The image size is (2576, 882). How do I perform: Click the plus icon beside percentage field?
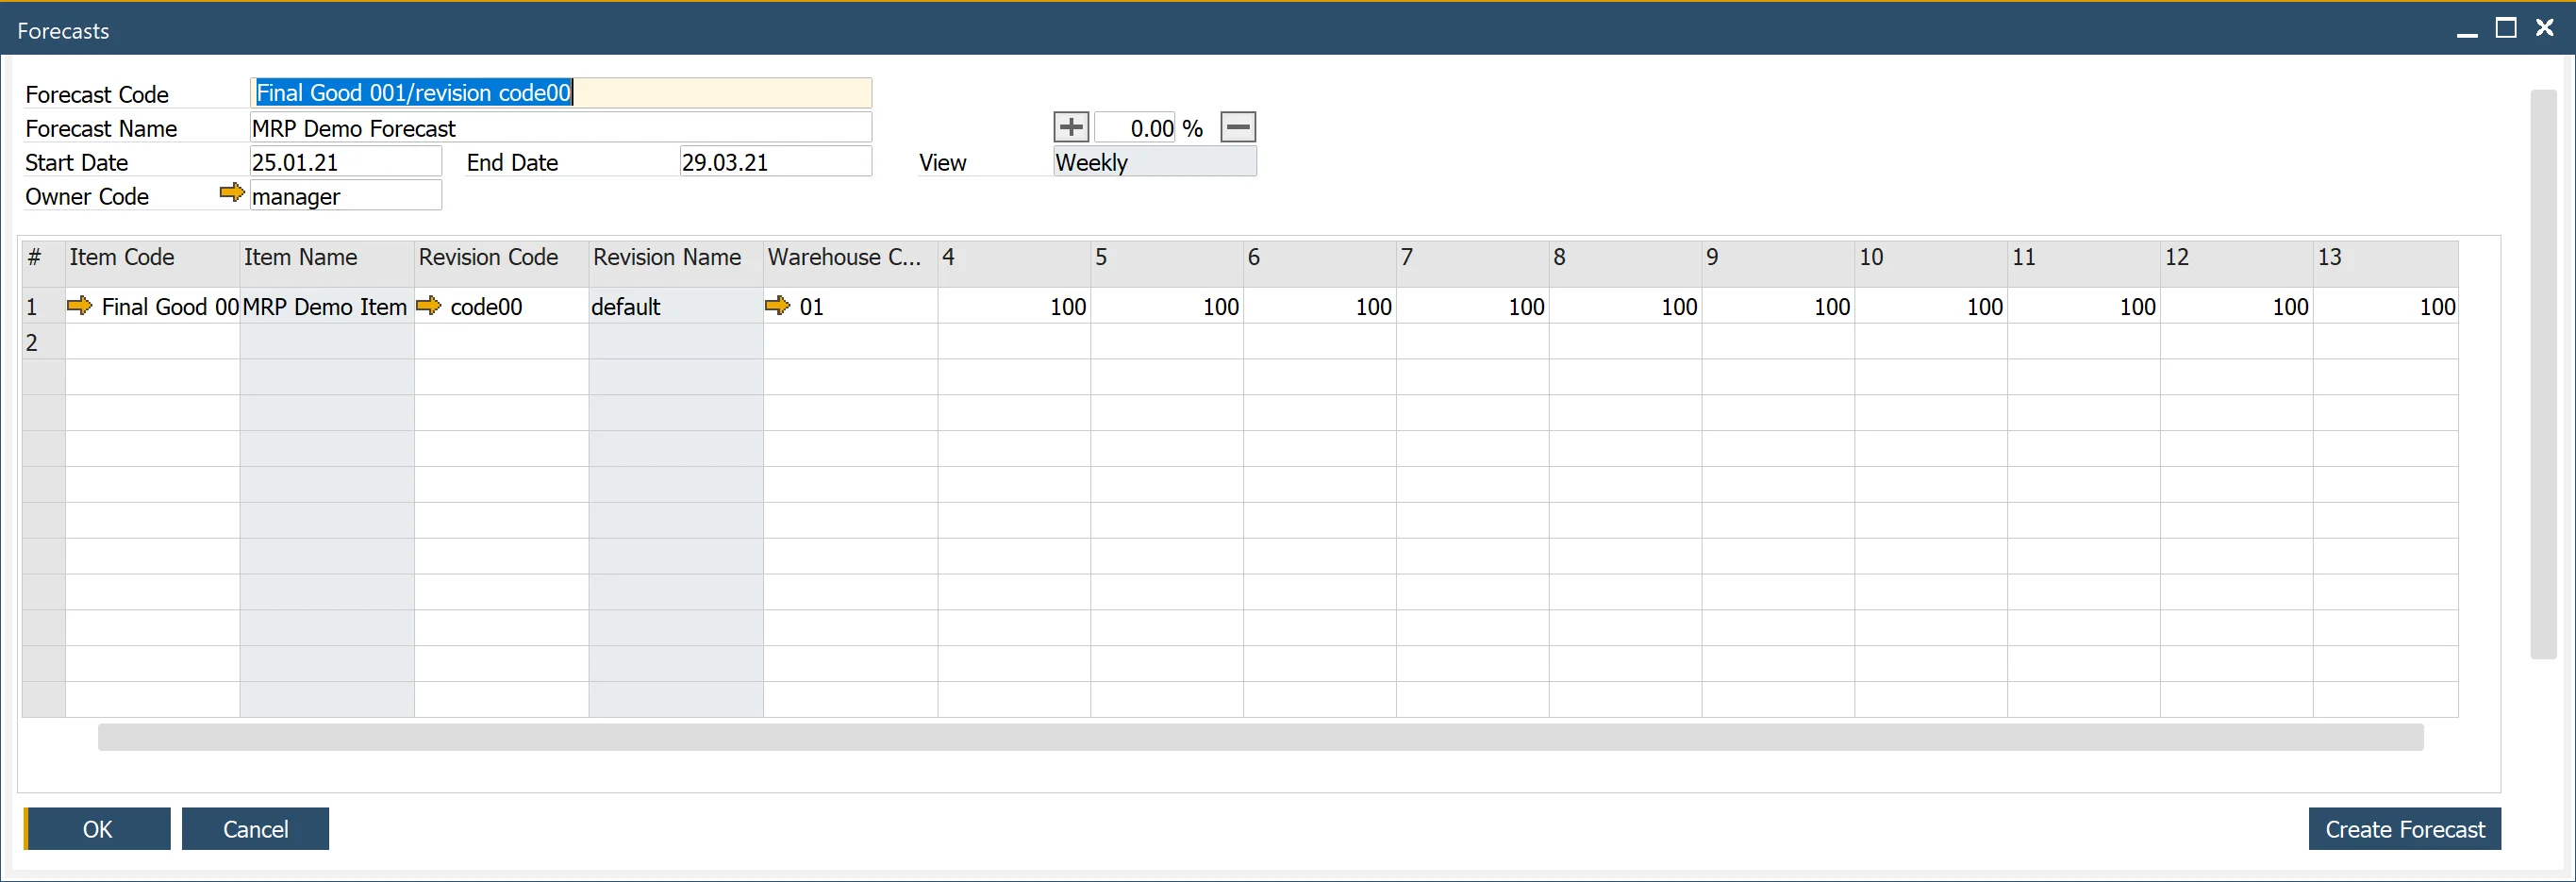click(1070, 127)
